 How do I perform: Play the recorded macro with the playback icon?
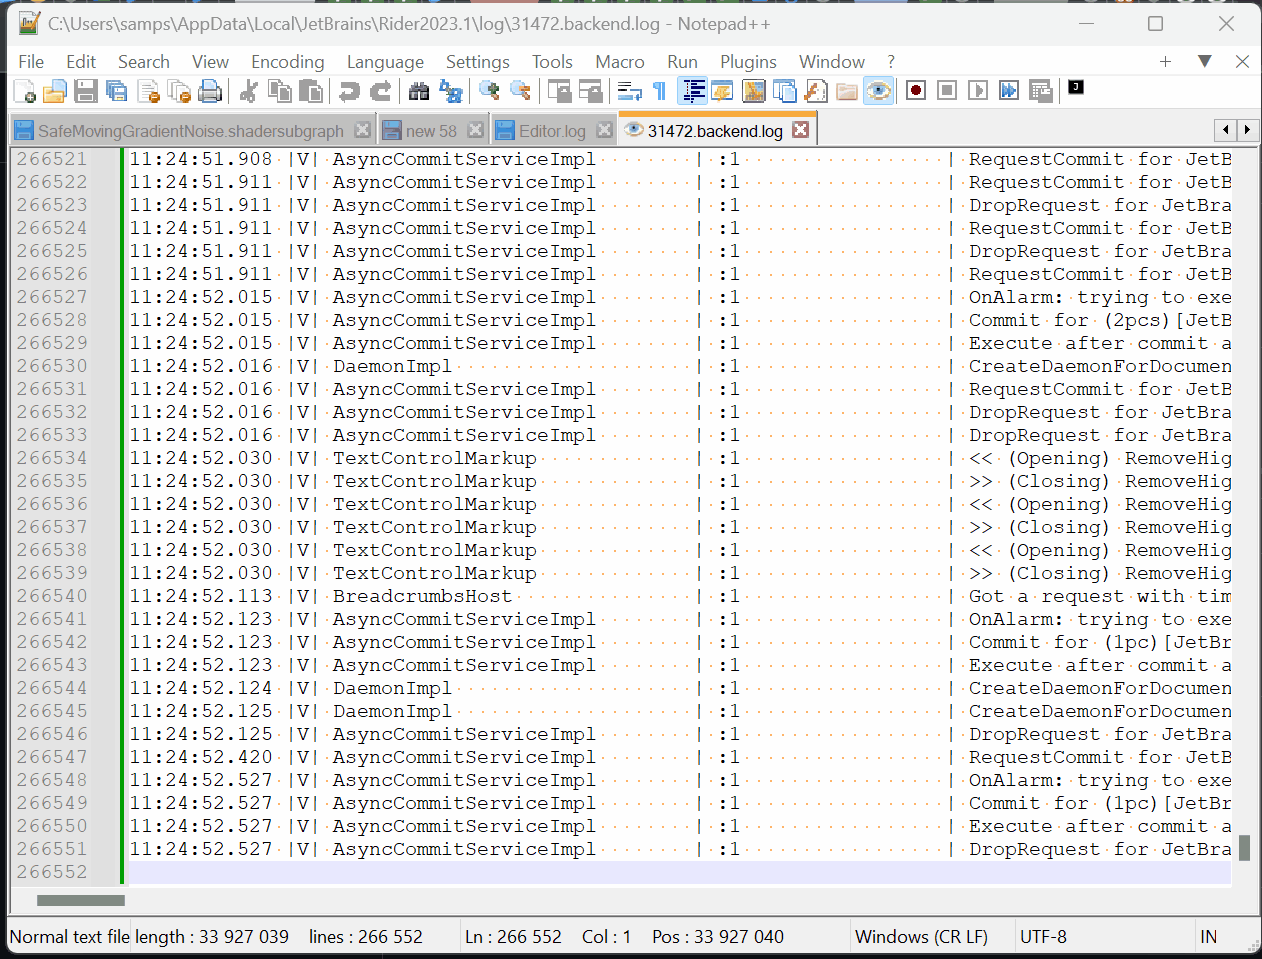(977, 89)
